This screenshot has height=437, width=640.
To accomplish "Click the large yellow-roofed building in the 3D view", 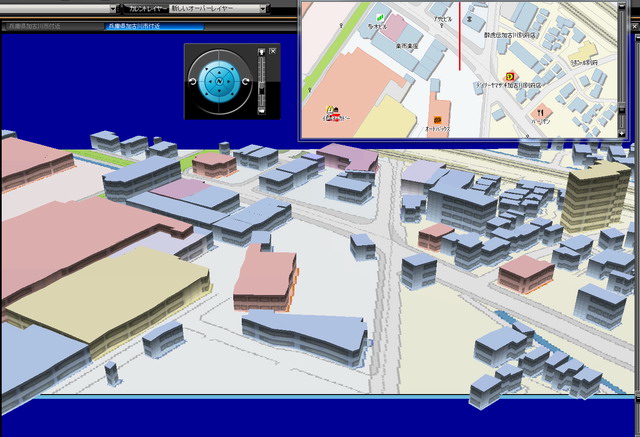I will point(108,300).
